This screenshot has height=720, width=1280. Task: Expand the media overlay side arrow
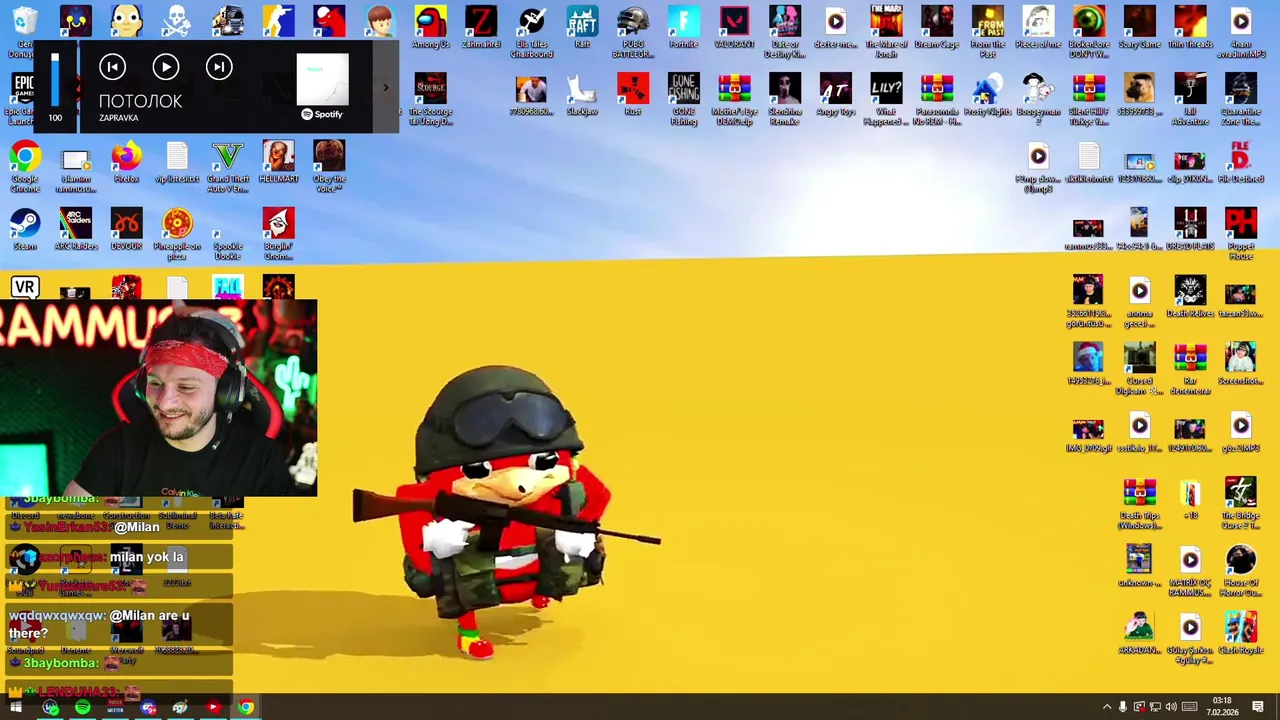pos(386,88)
